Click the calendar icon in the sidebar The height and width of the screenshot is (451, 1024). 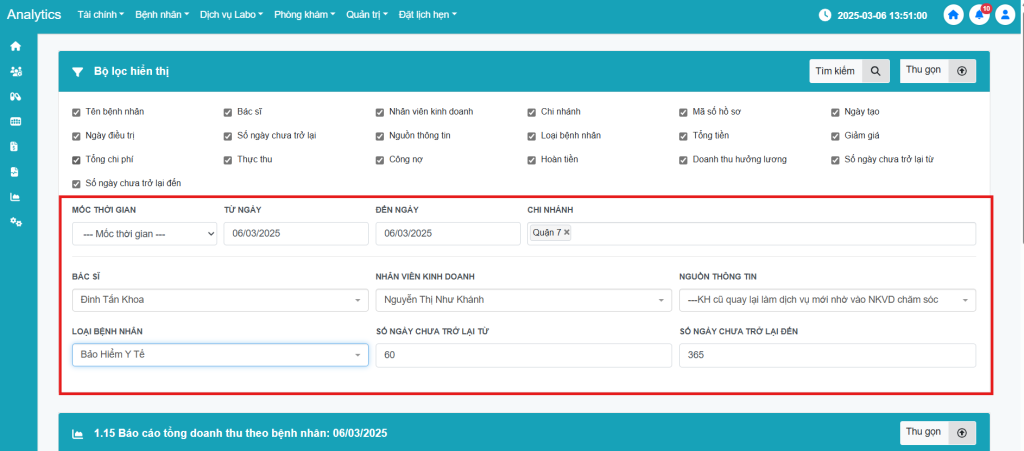pyautogui.click(x=15, y=122)
